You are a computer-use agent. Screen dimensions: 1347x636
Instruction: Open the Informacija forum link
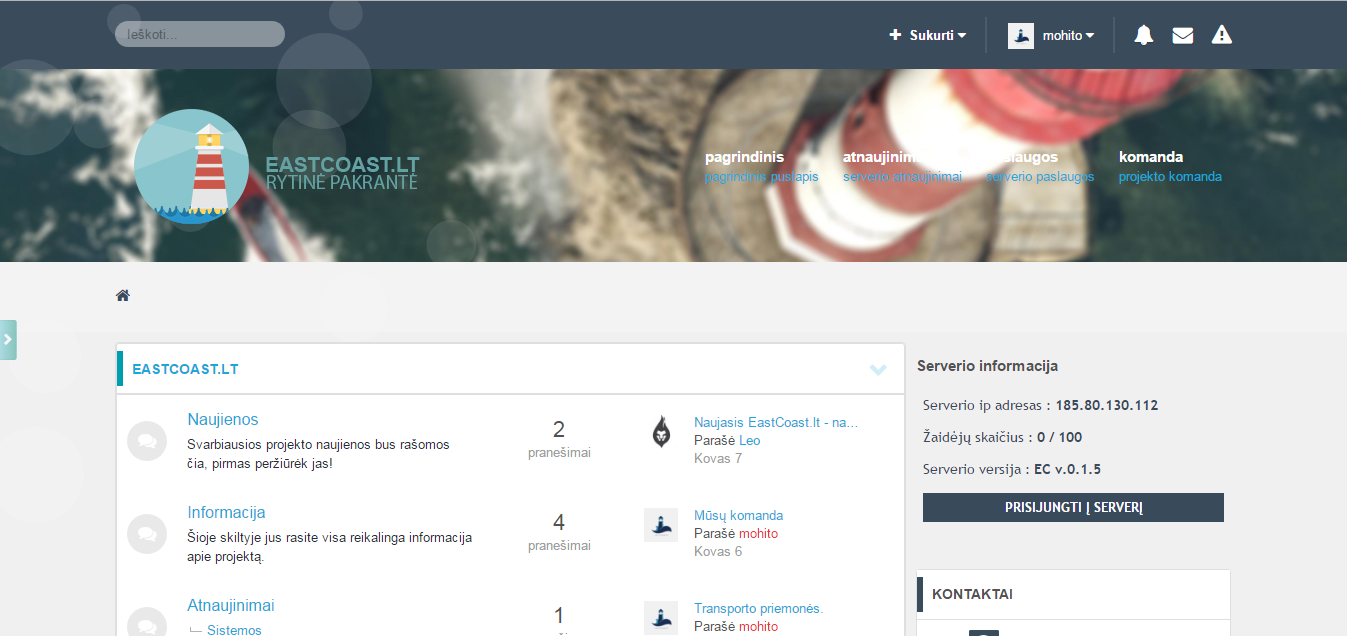[226, 513]
